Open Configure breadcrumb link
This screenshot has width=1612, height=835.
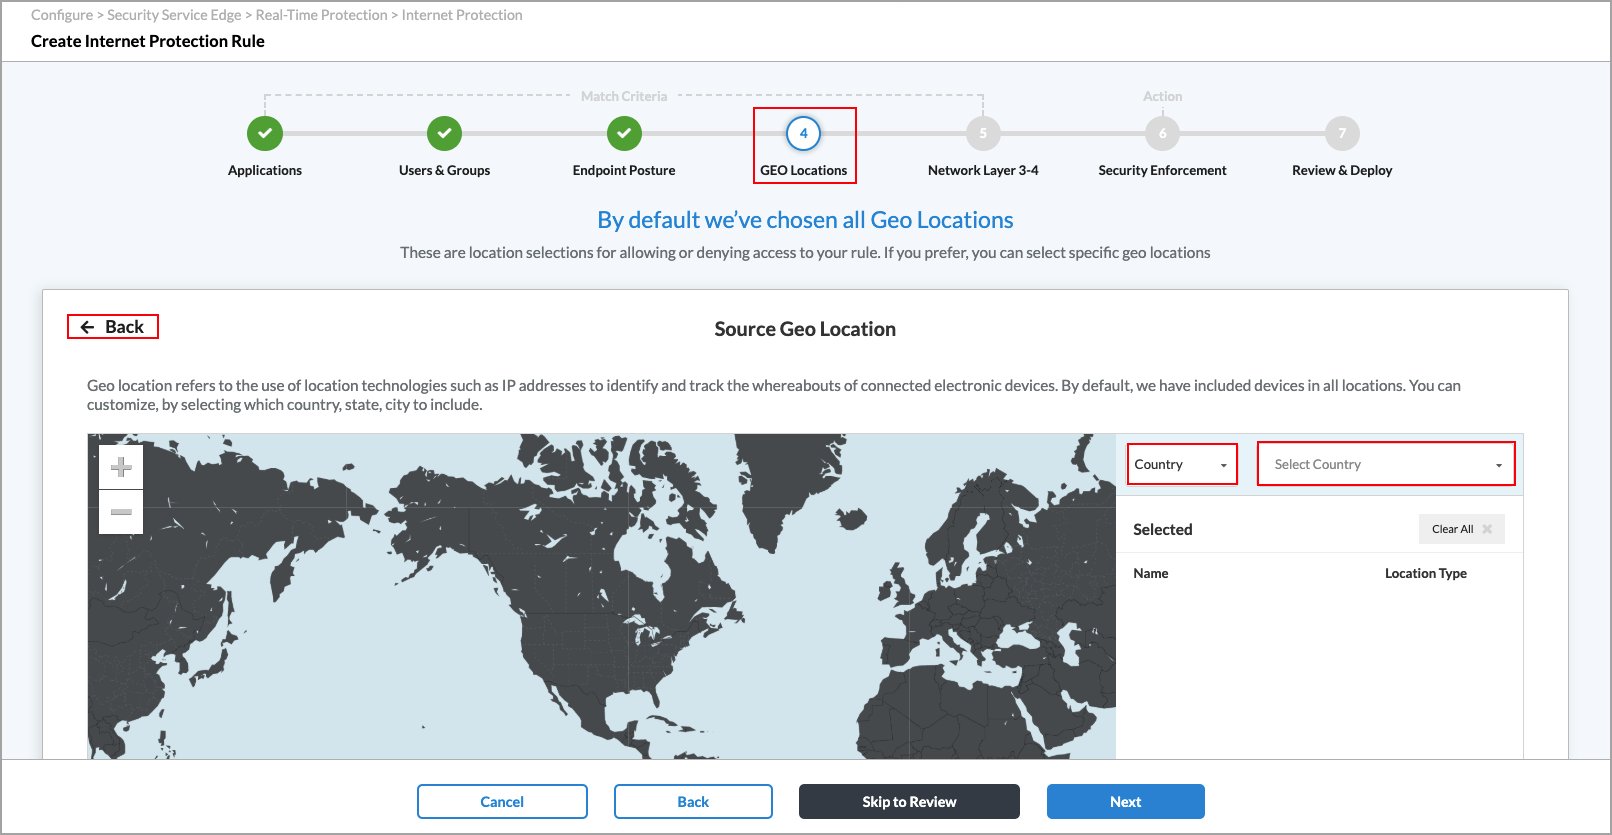click(62, 15)
